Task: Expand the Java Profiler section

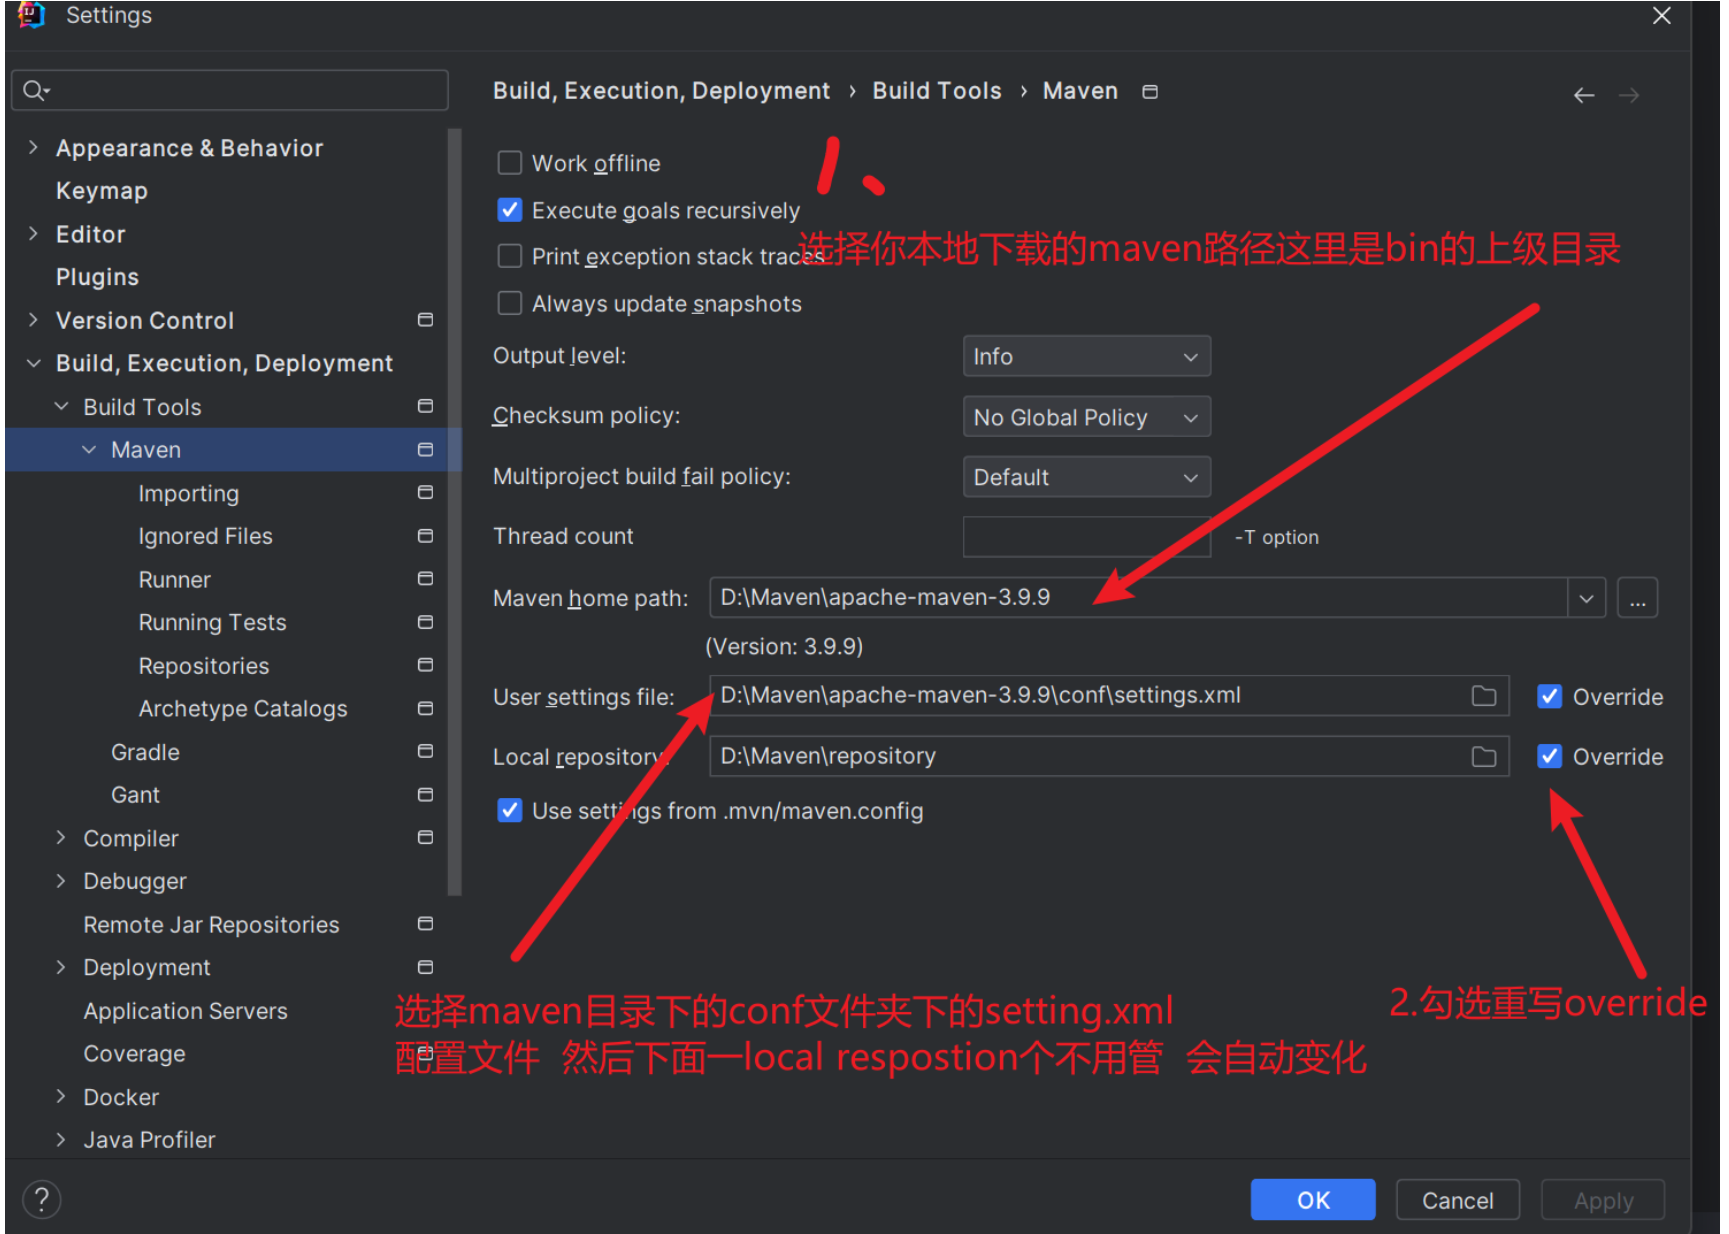Action: tap(61, 1140)
